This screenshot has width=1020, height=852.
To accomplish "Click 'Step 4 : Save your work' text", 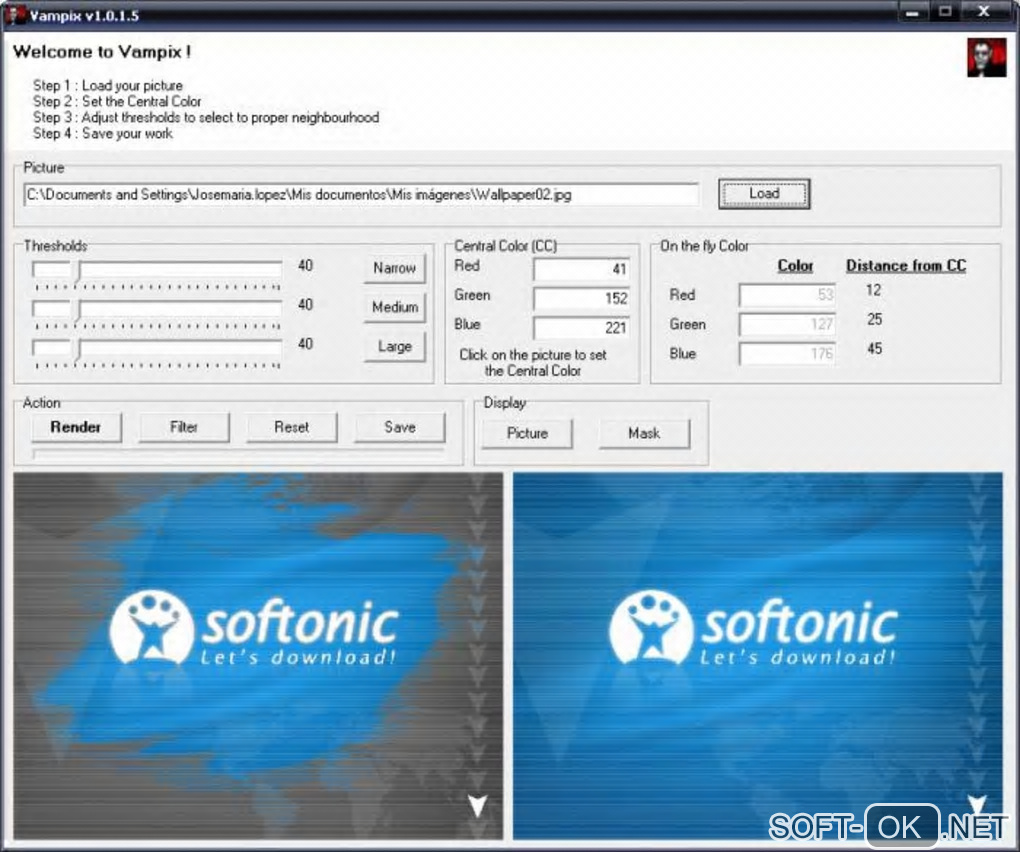I will point(103,133).
